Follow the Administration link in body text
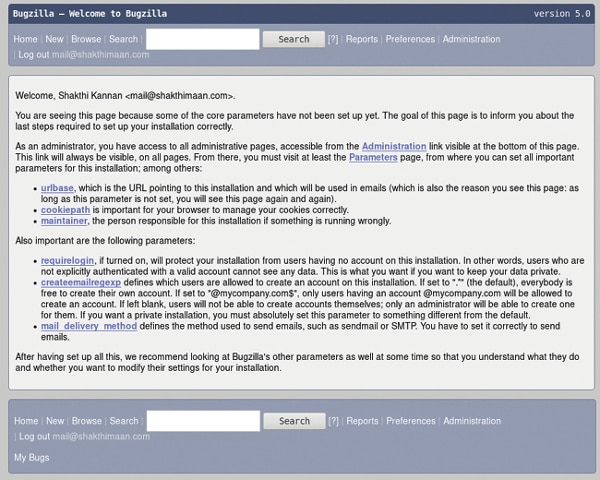This screenshot has height=480, width=600. [394, 147]
